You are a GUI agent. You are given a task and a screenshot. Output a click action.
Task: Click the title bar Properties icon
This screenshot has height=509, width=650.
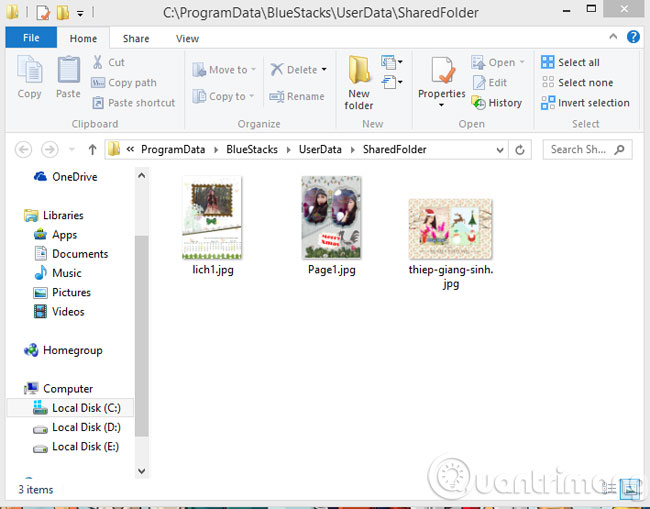[43, 12]
